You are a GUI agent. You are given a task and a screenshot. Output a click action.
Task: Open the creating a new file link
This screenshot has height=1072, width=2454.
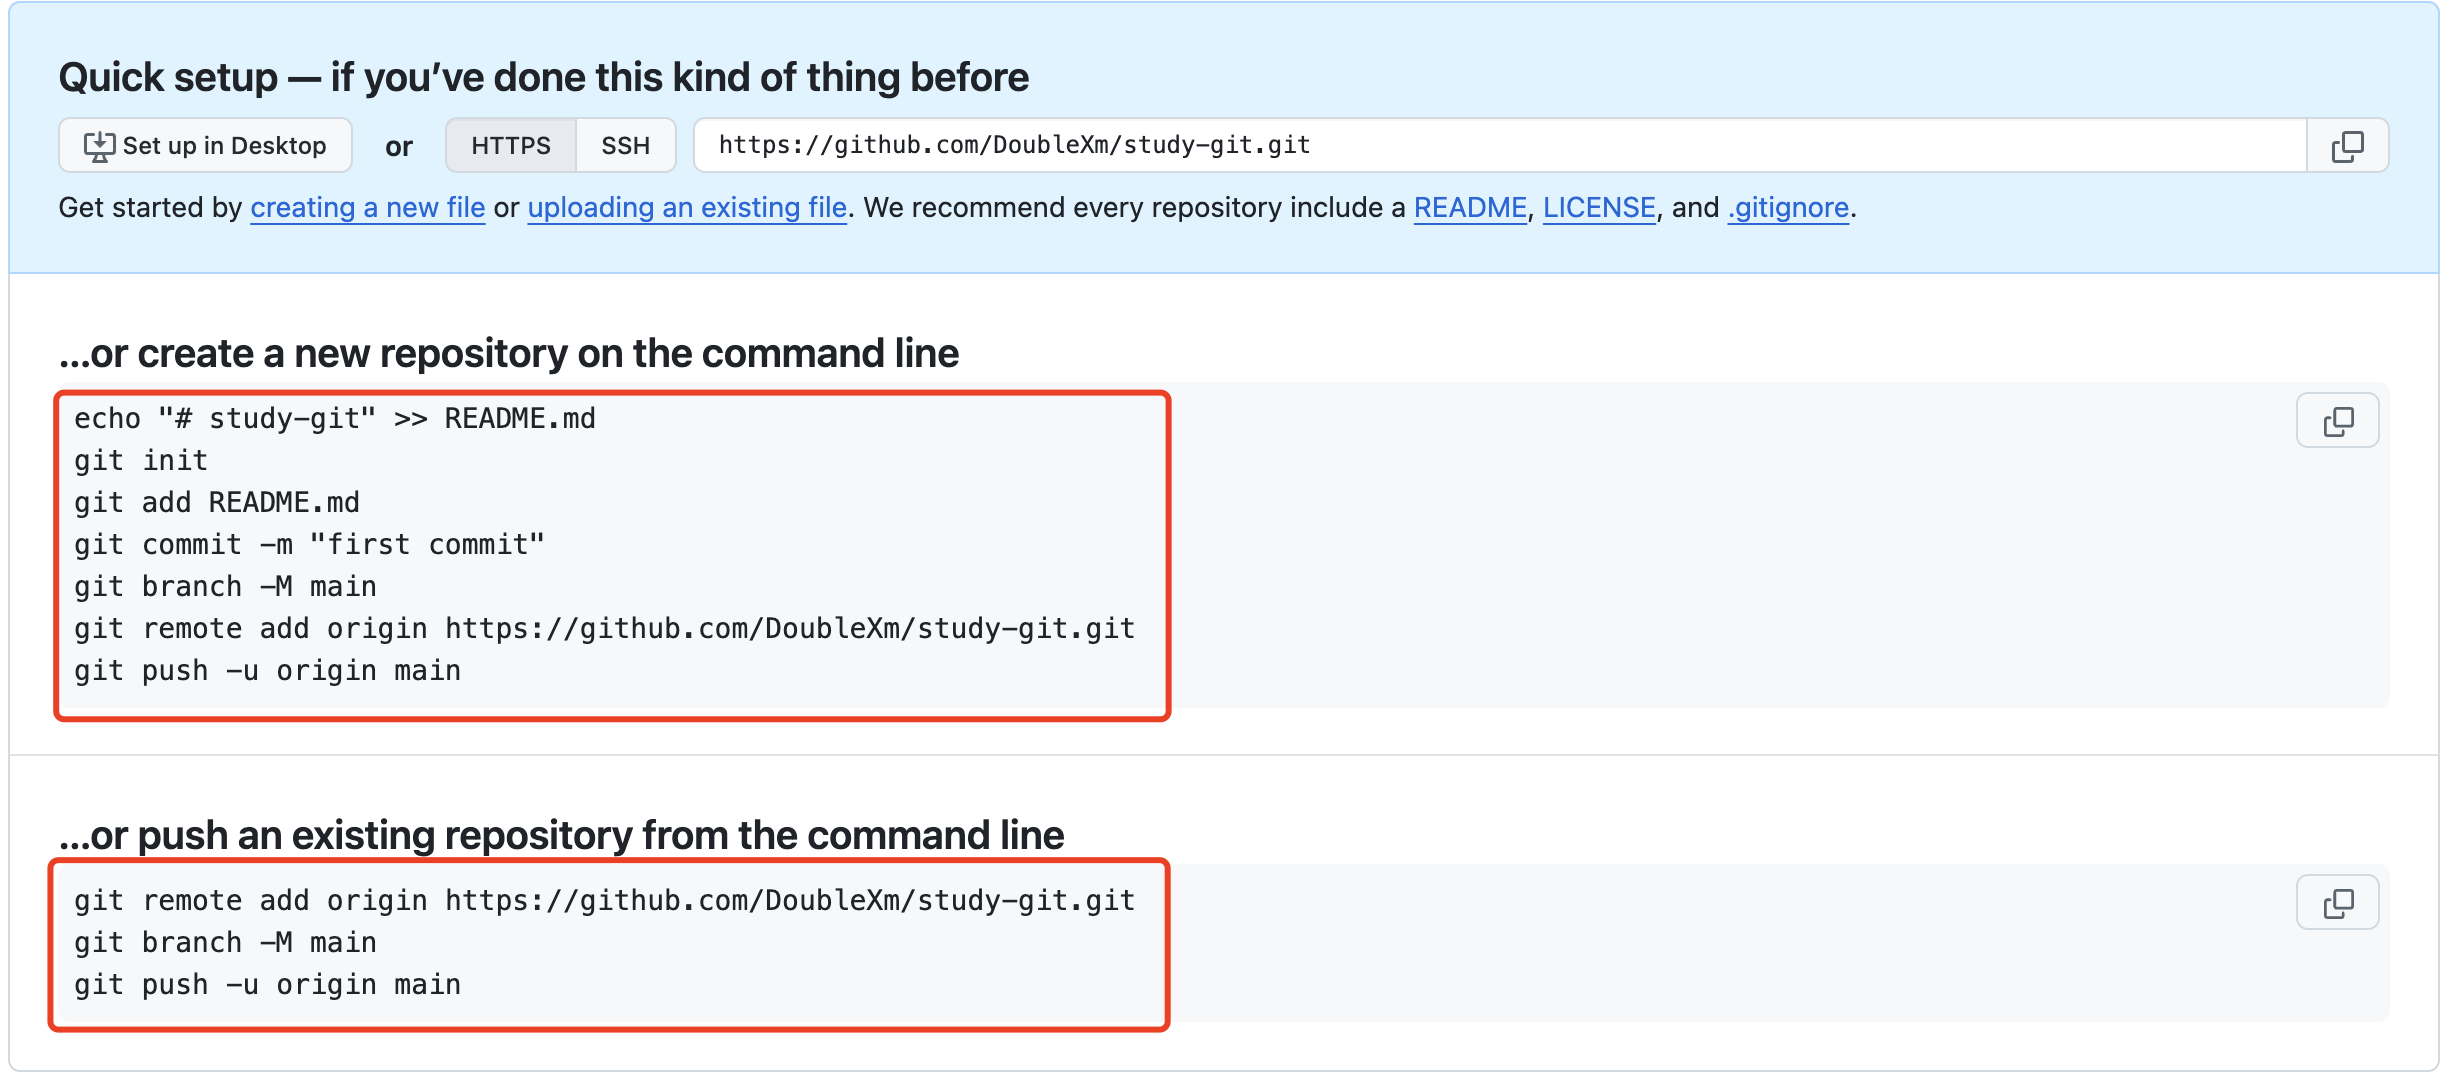367,208
